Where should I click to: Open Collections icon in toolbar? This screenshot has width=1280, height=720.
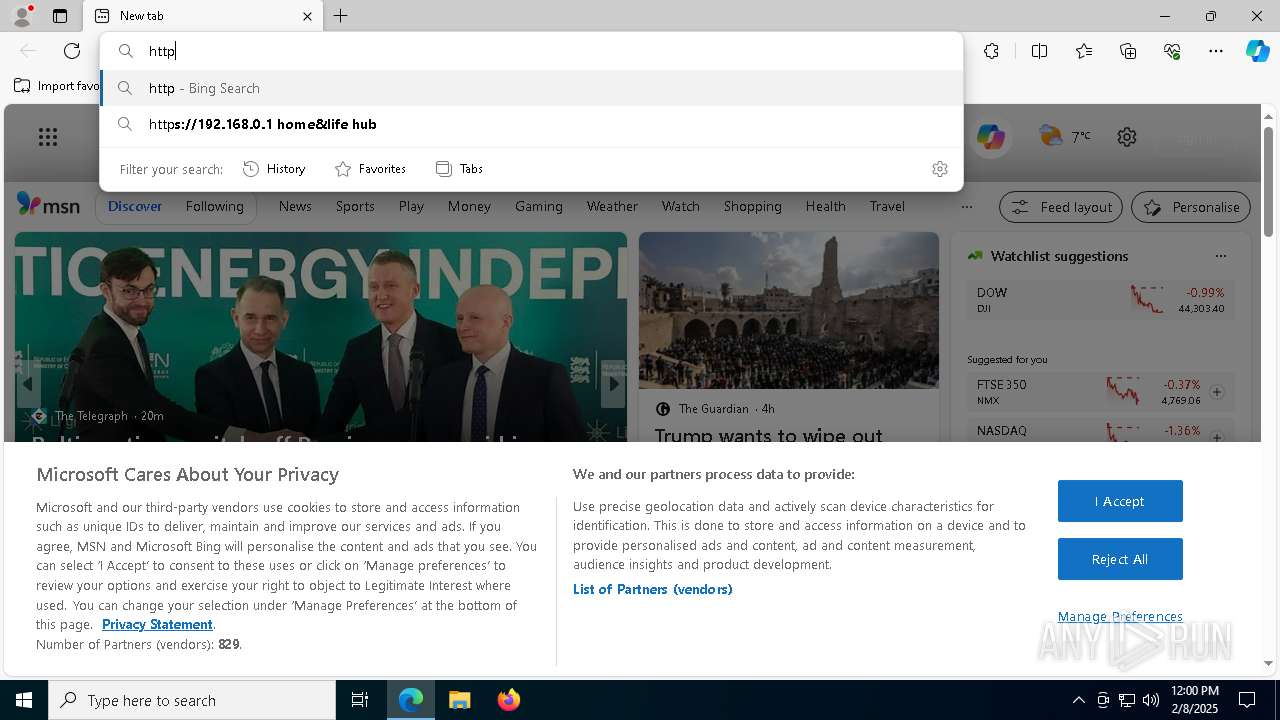click(x=1128, y=51)
